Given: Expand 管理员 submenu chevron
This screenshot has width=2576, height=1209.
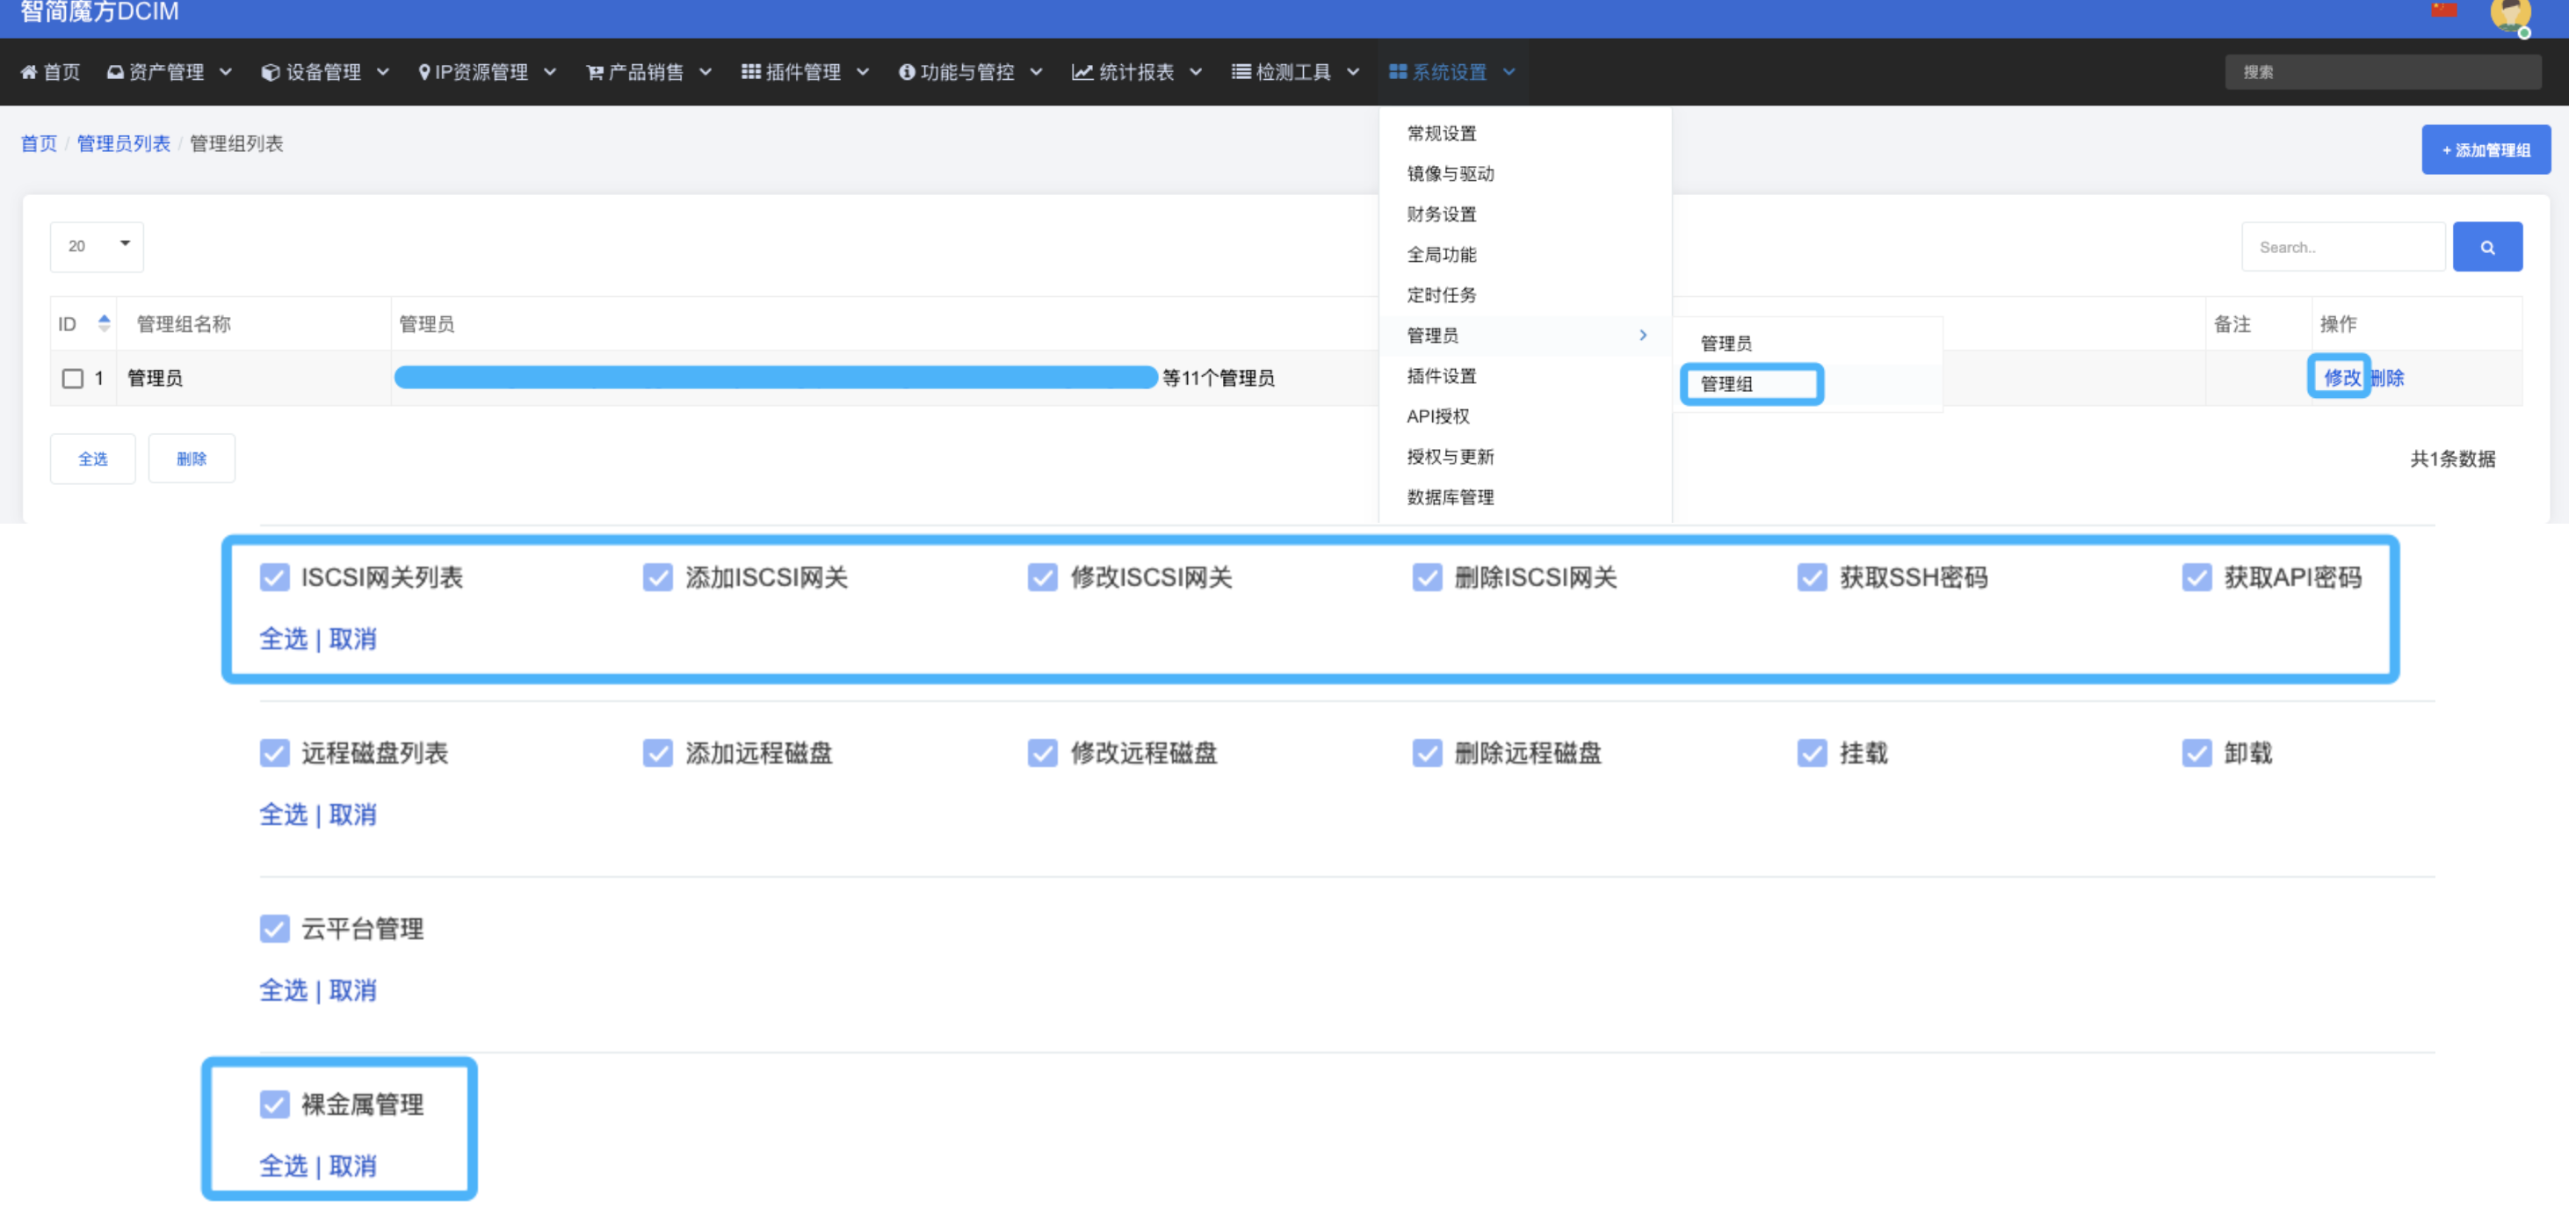Looking at the screenshot, I should (1647, 336).
